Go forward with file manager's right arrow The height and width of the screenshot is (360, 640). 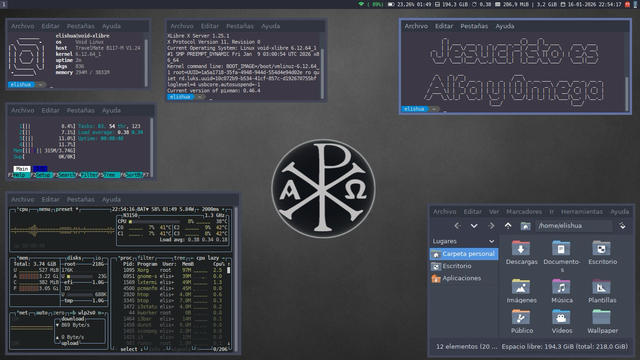pos(491,225)
